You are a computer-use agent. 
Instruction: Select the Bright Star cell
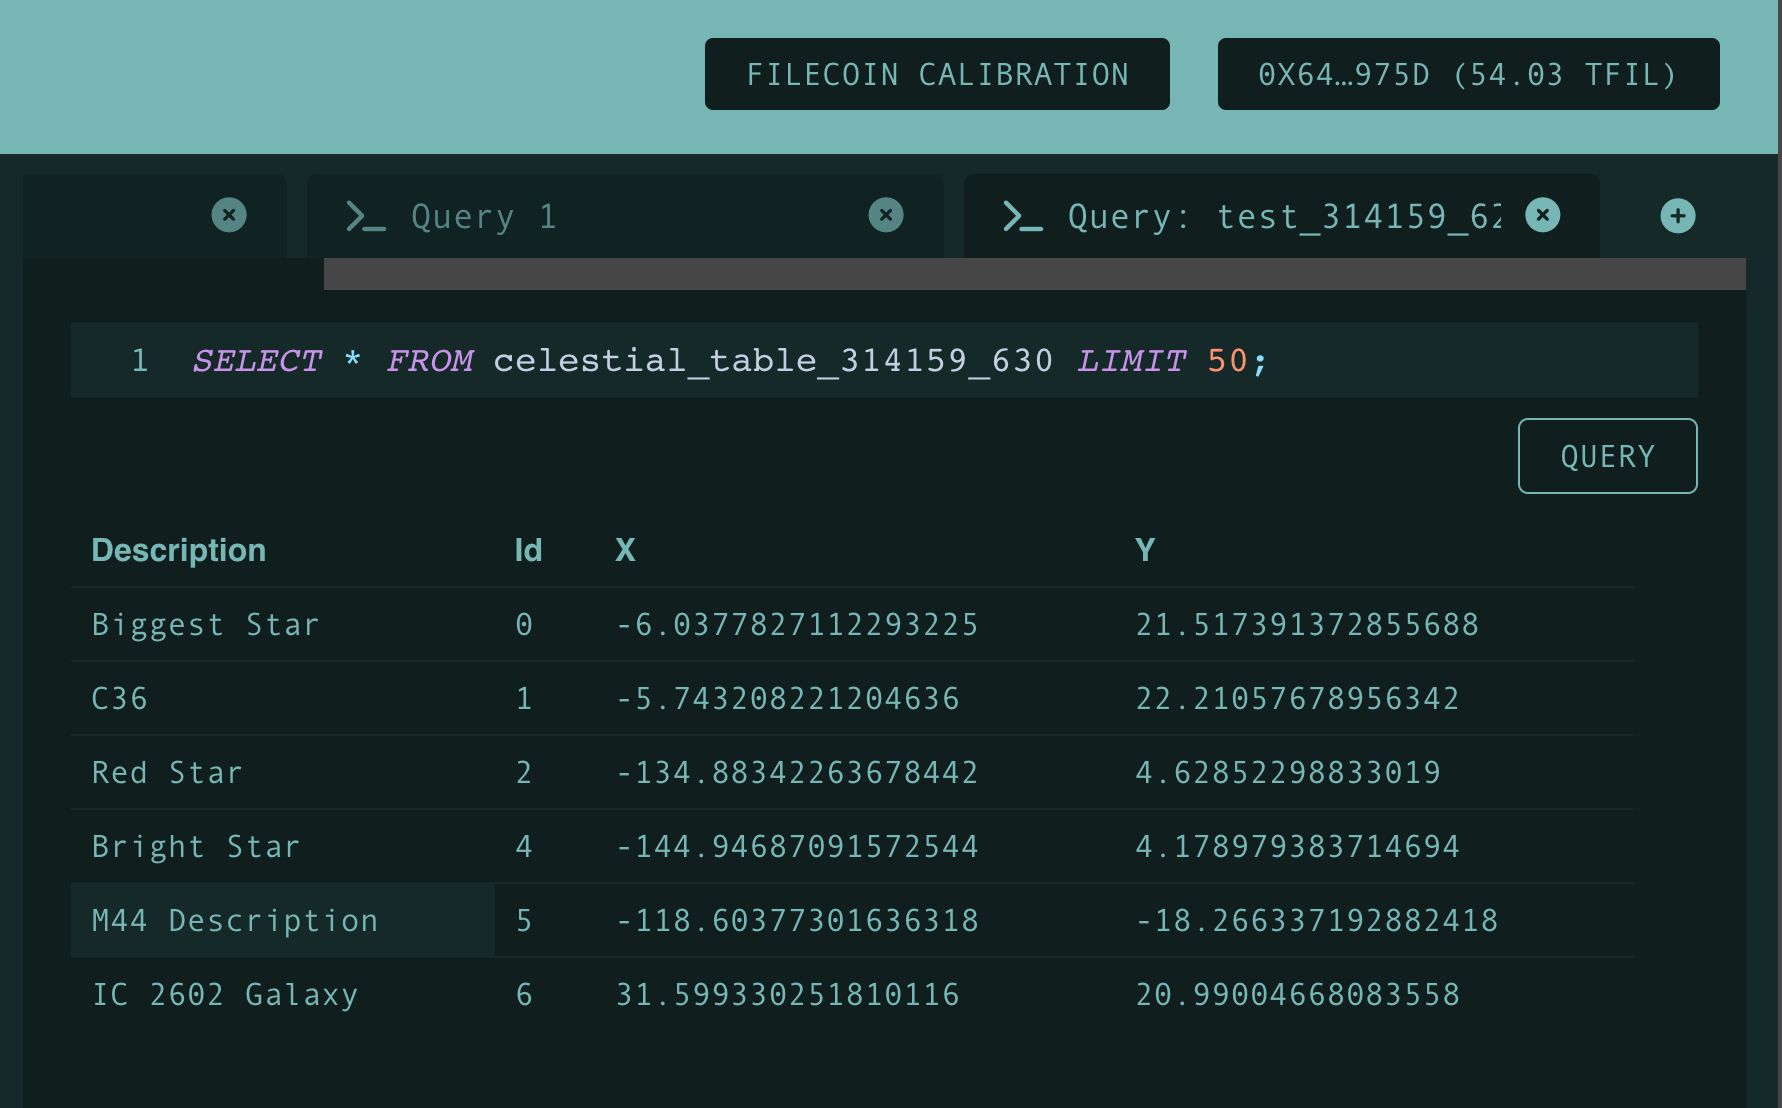tap(283, 846)
